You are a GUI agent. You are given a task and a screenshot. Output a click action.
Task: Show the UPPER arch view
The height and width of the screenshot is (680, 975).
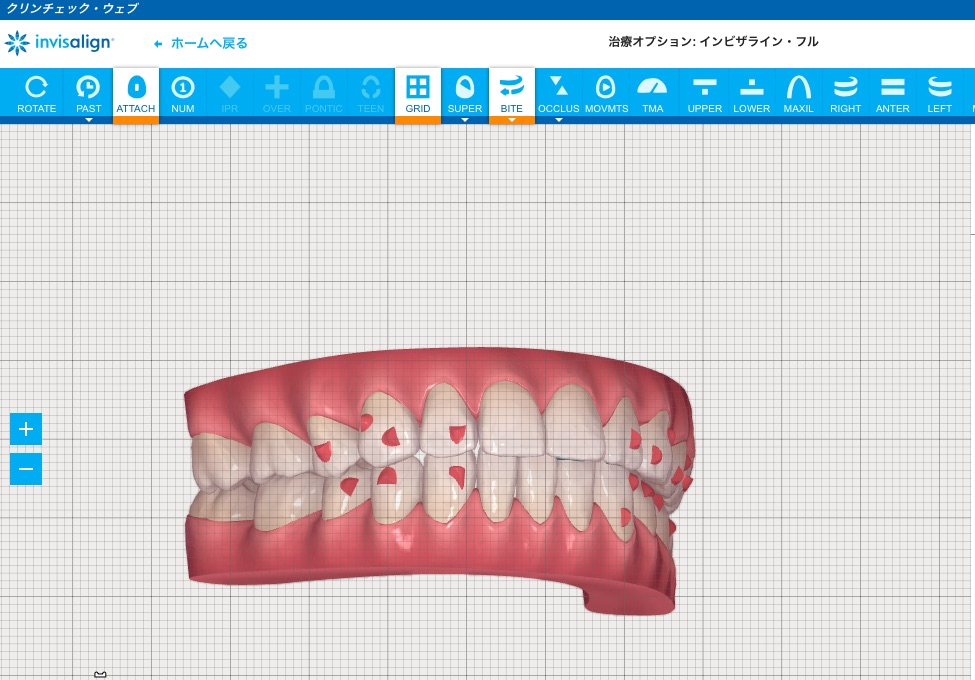pos(705,93)
